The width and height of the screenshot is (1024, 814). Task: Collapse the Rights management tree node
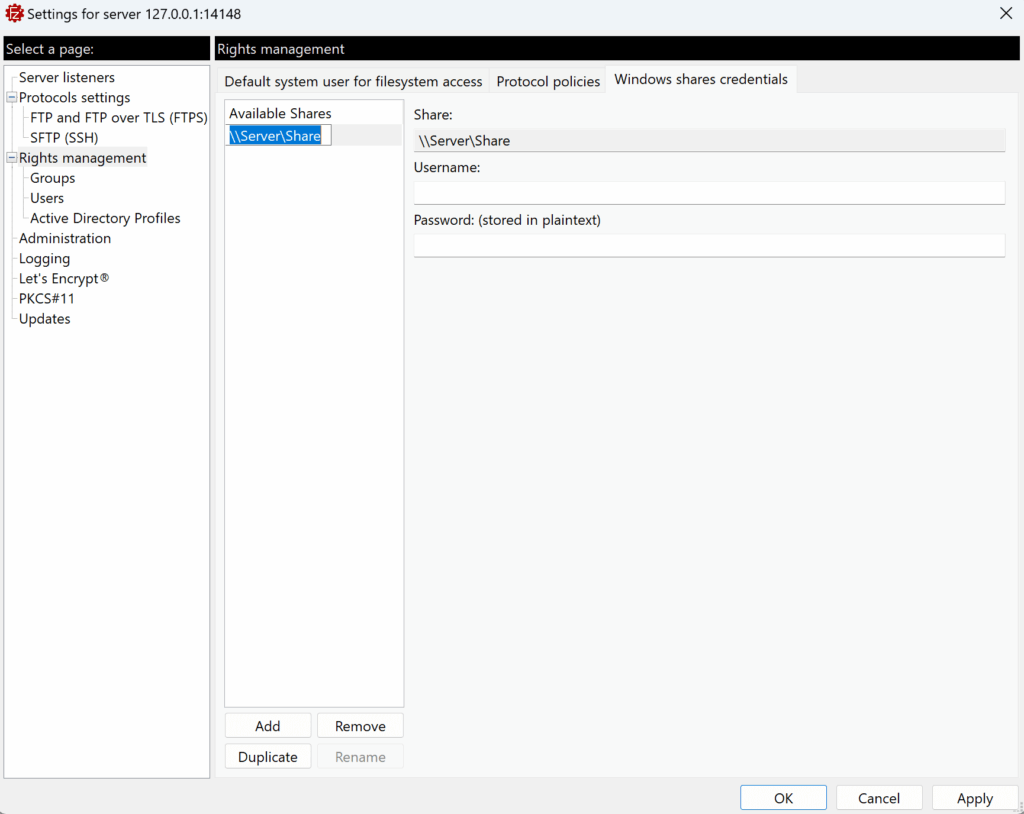click(12, 158)
